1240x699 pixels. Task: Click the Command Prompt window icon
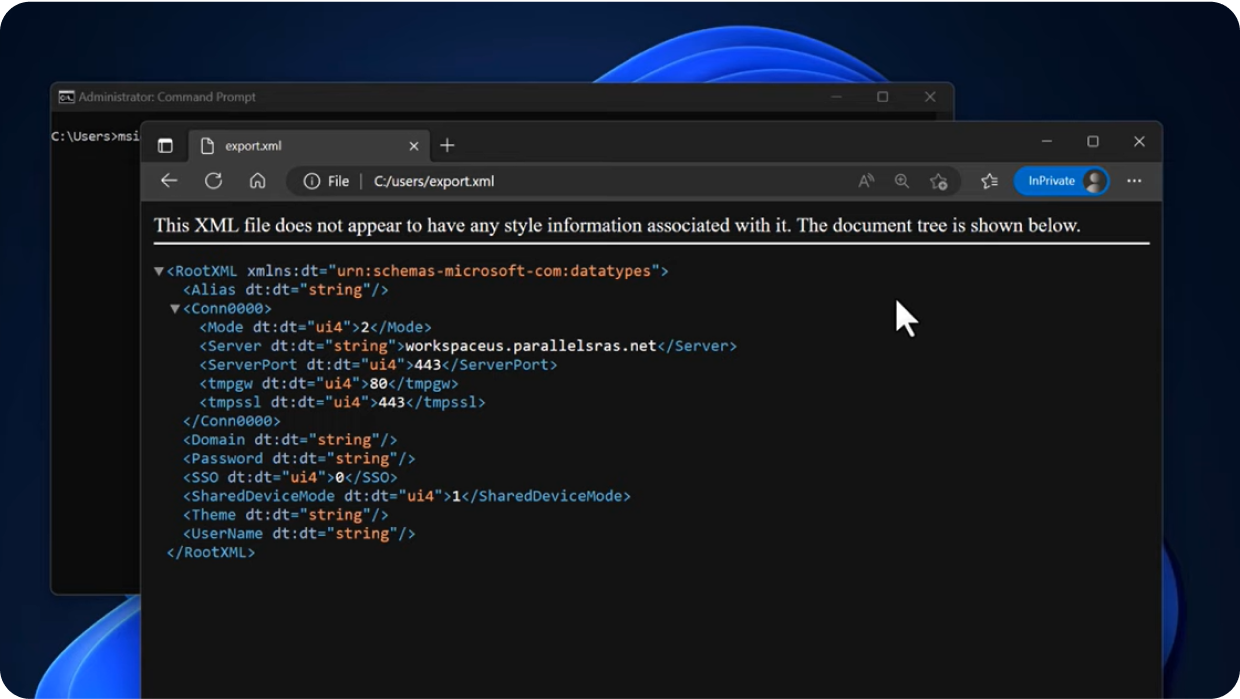point(66,97)
